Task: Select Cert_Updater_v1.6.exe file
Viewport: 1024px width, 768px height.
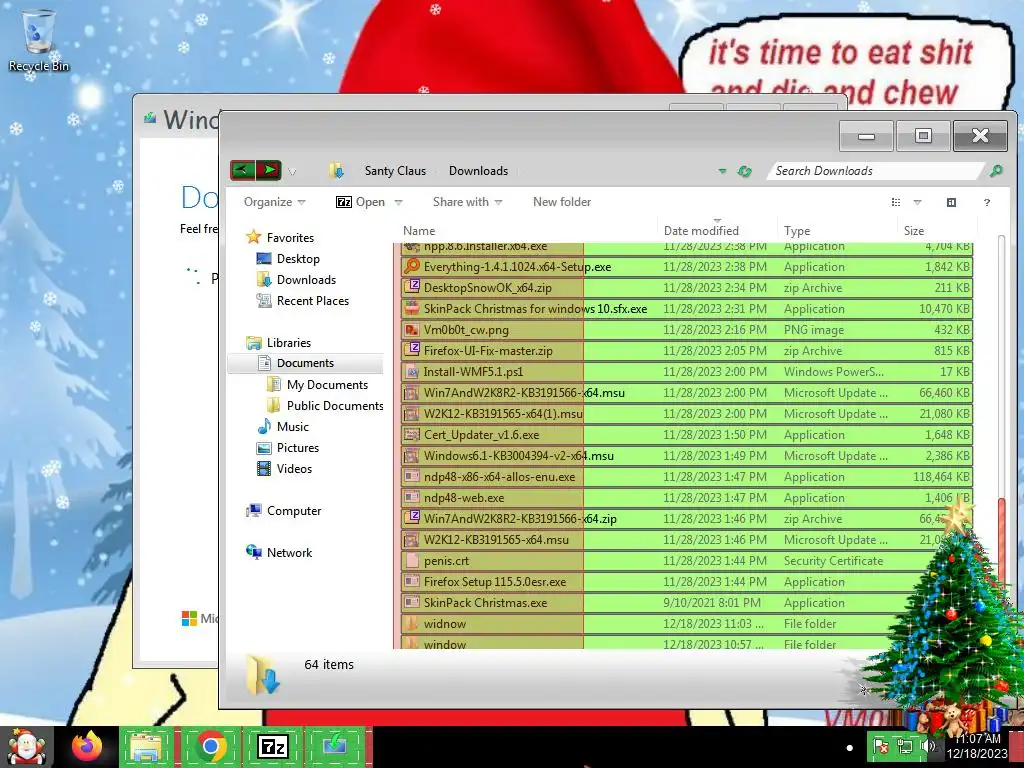Action: point(686,434)
